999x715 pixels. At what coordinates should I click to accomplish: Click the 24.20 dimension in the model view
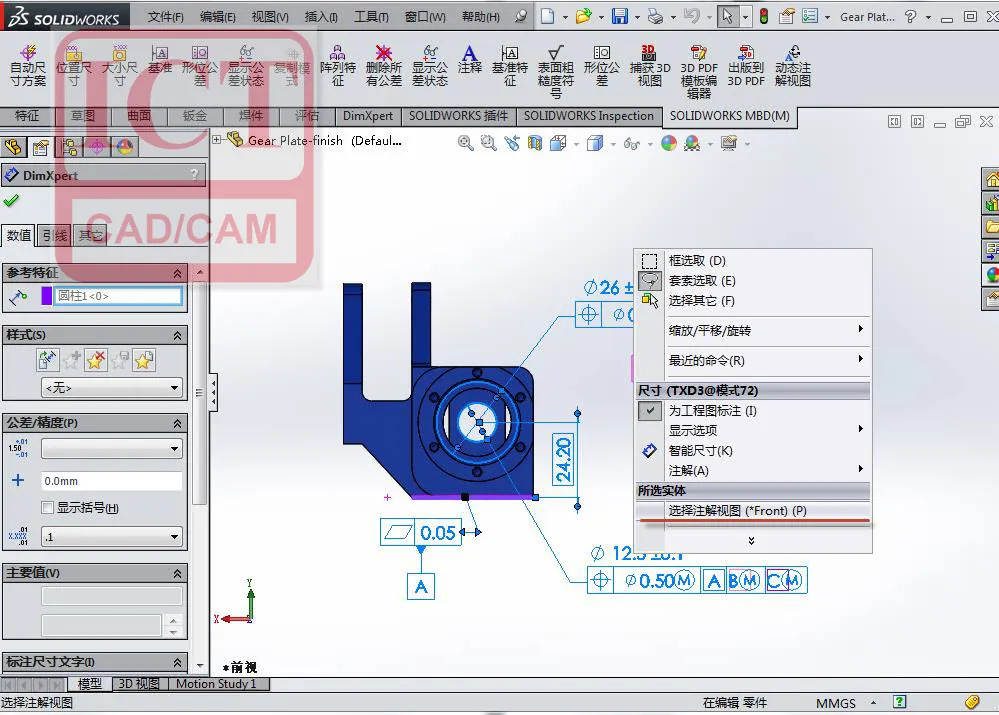click(x=564, y=459)
